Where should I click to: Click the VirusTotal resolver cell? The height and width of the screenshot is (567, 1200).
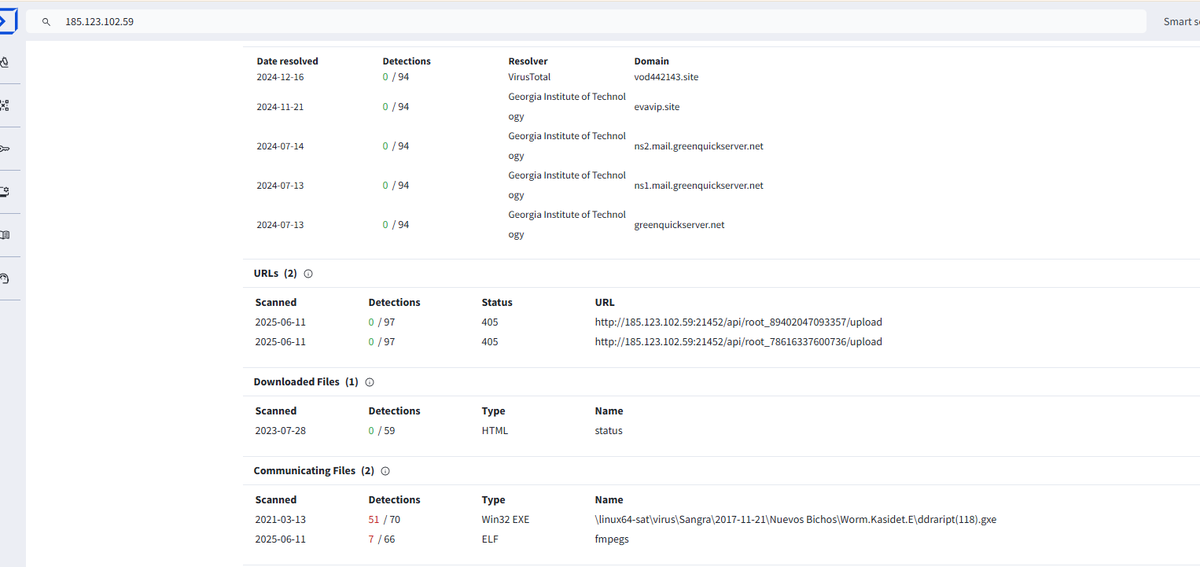(529, 77)
